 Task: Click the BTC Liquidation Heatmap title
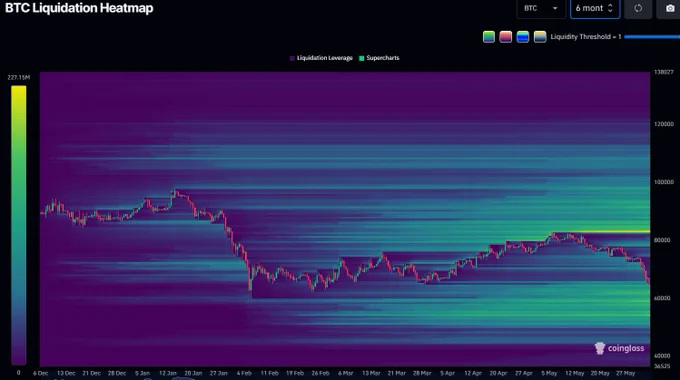coord(79,8)
